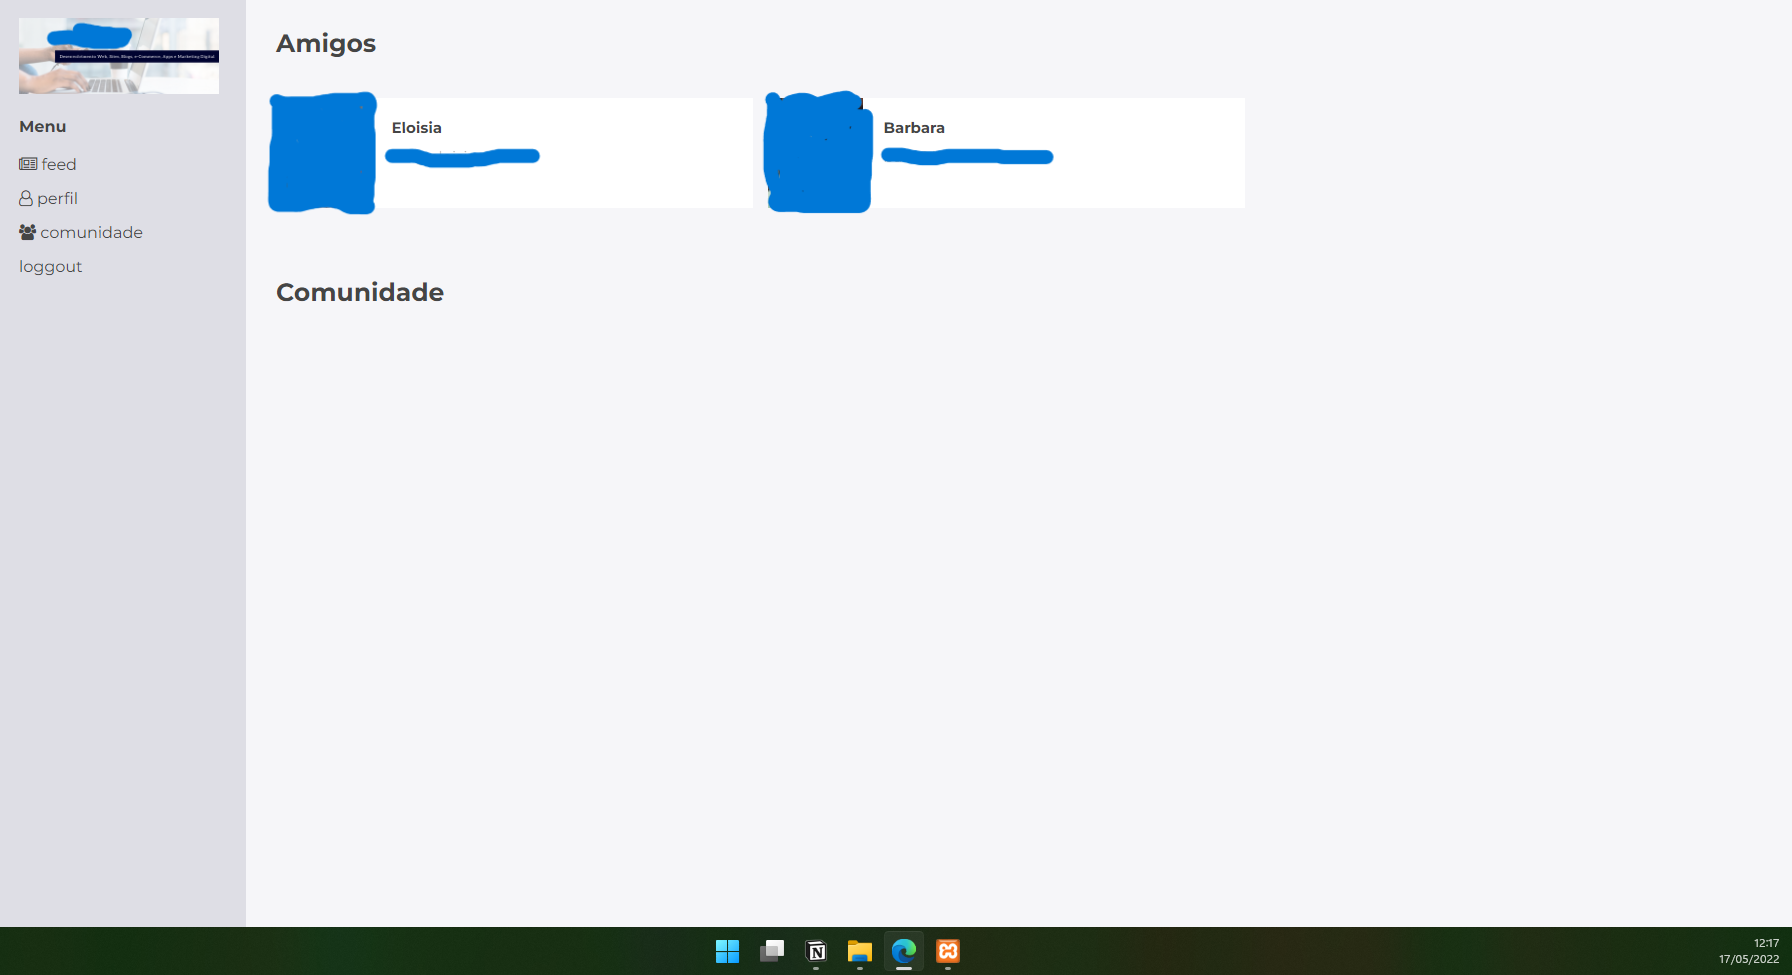Click the profile banner image in sidebar
The image size is (1792, 975).
pyautogui.click(x=119, y=56)
